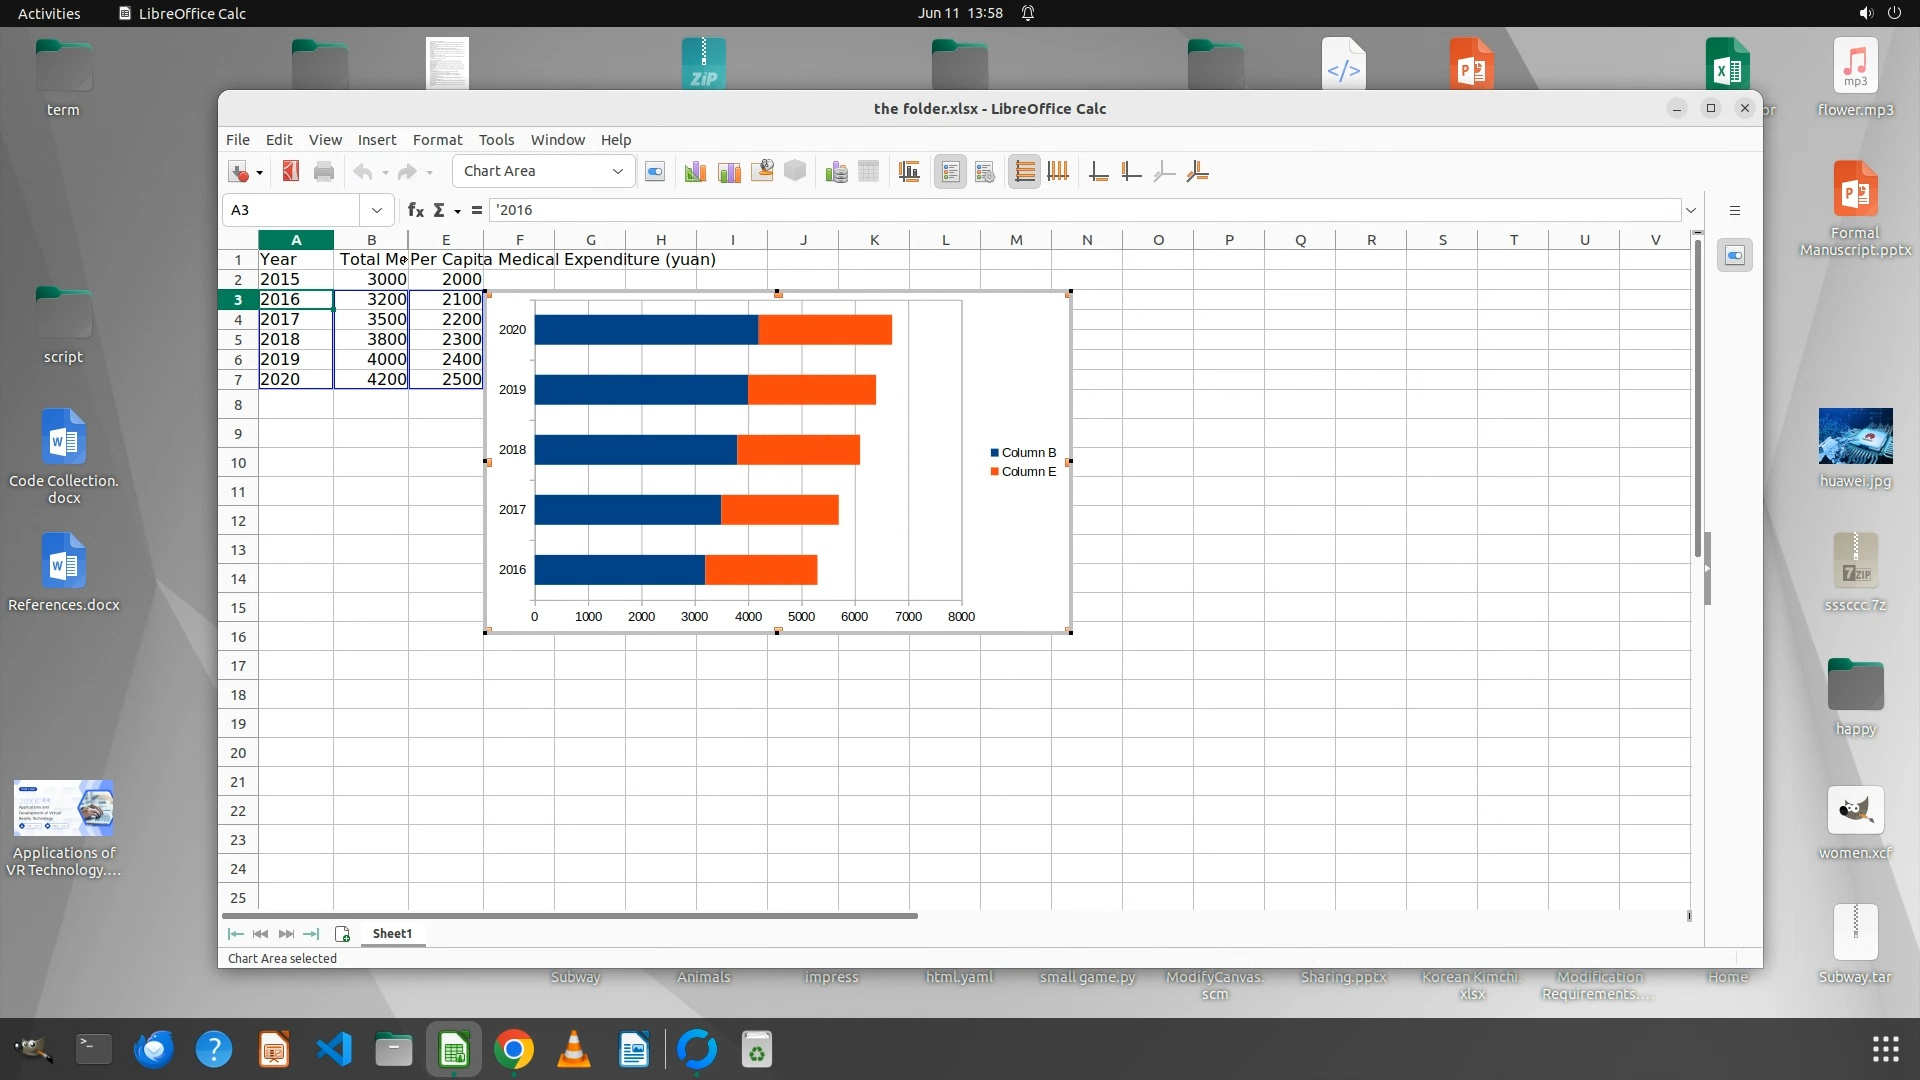Screen dimensions: 1920x1080
Task: Click the Titles toolbar icon
Action: [909, 172]
